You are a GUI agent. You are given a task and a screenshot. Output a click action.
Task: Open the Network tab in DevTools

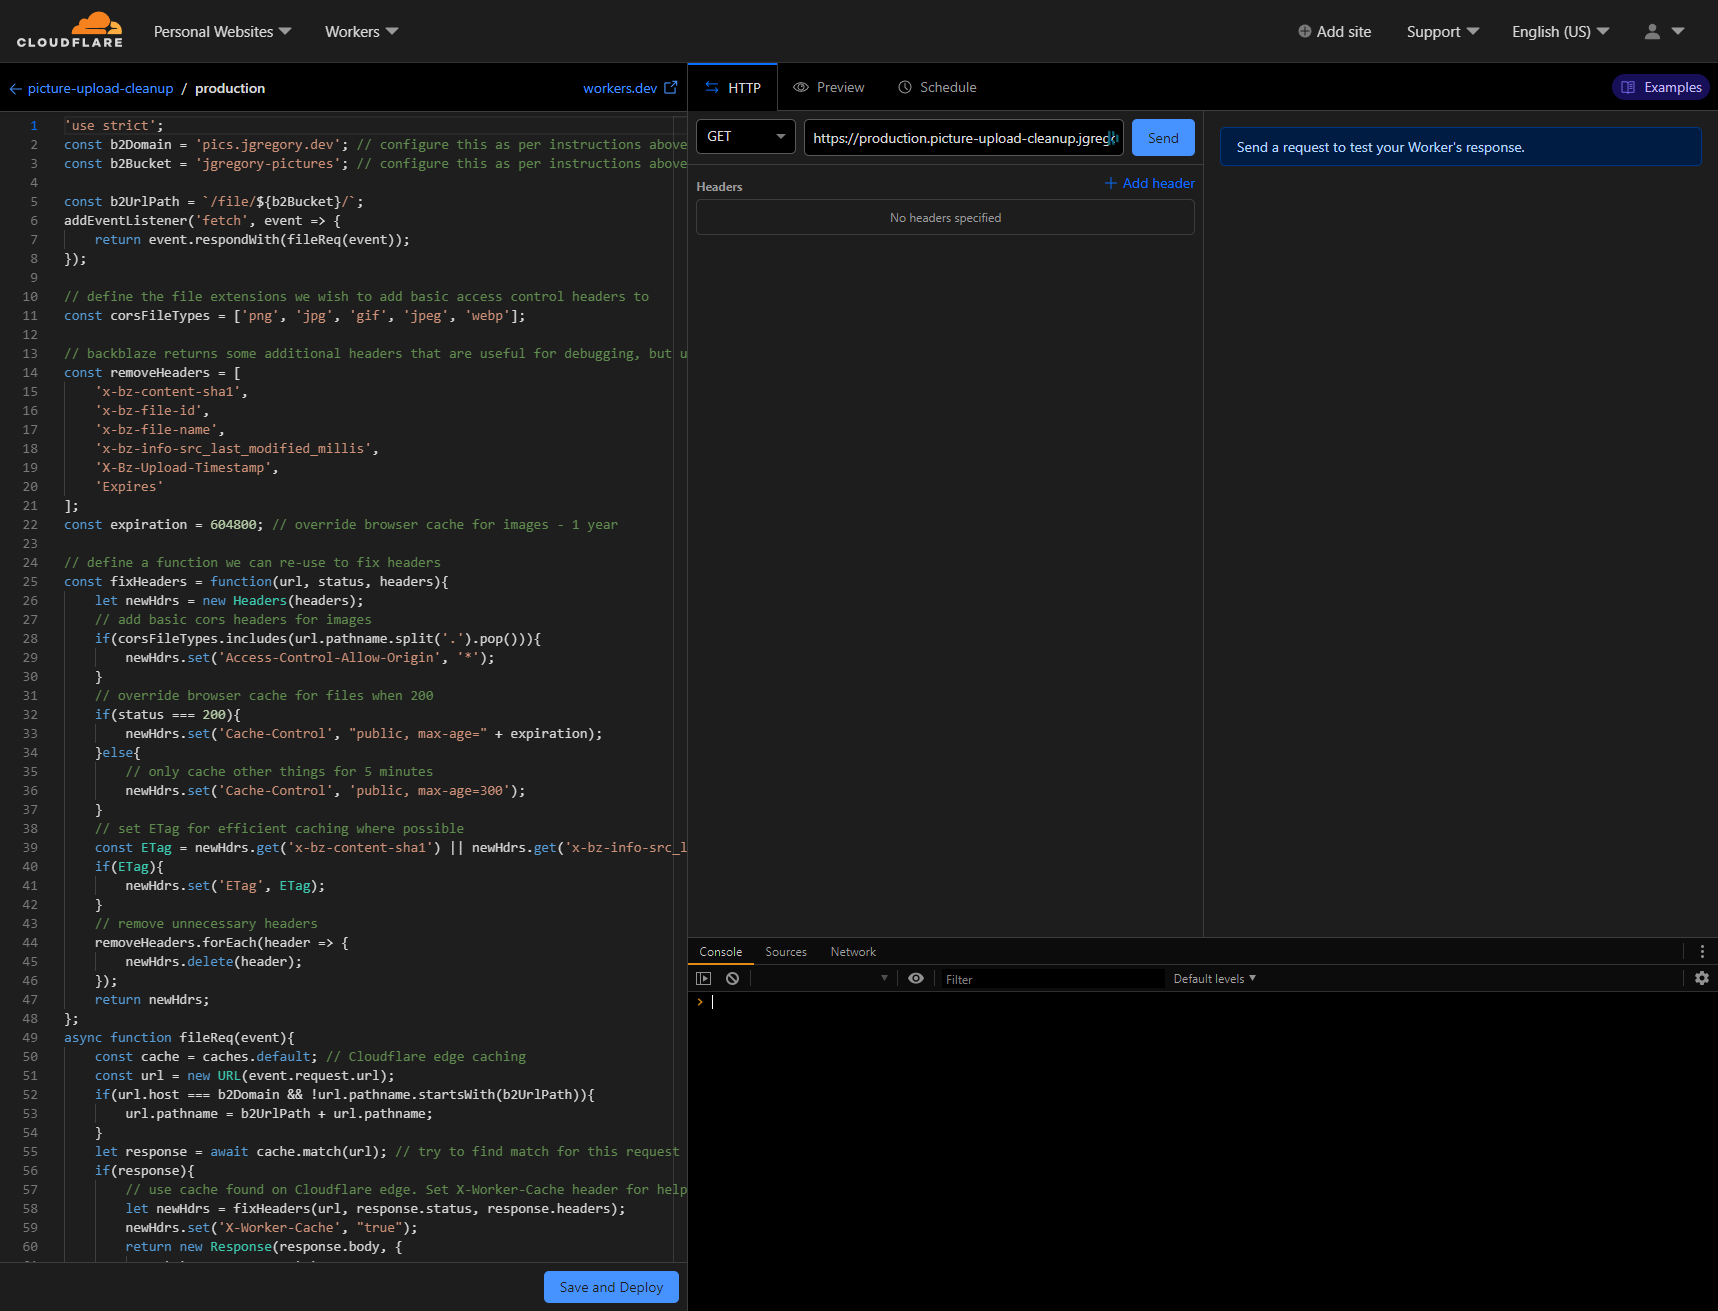click(x=853, y=952)
